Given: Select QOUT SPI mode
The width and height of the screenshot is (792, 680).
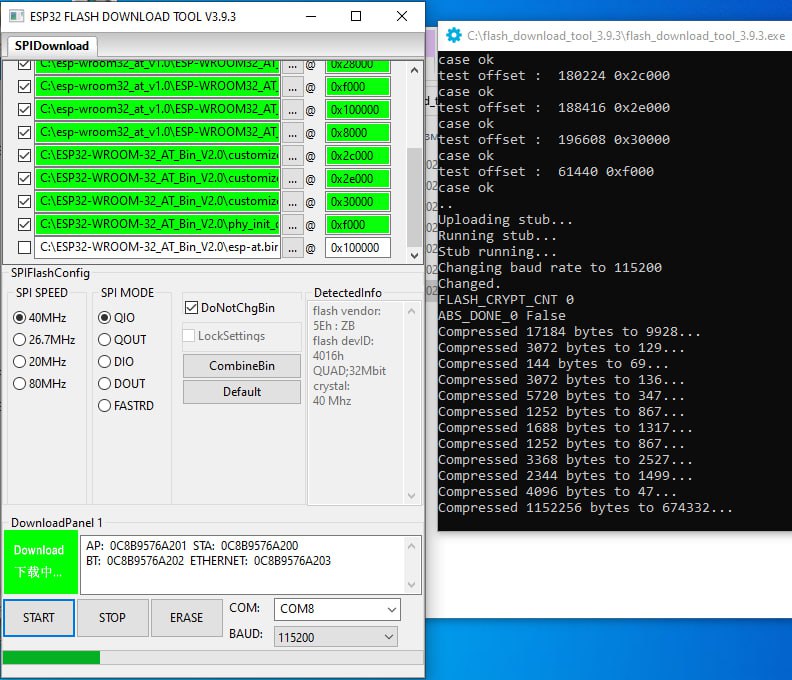Looking at the screenshot, I should click(x=104, y=339).
